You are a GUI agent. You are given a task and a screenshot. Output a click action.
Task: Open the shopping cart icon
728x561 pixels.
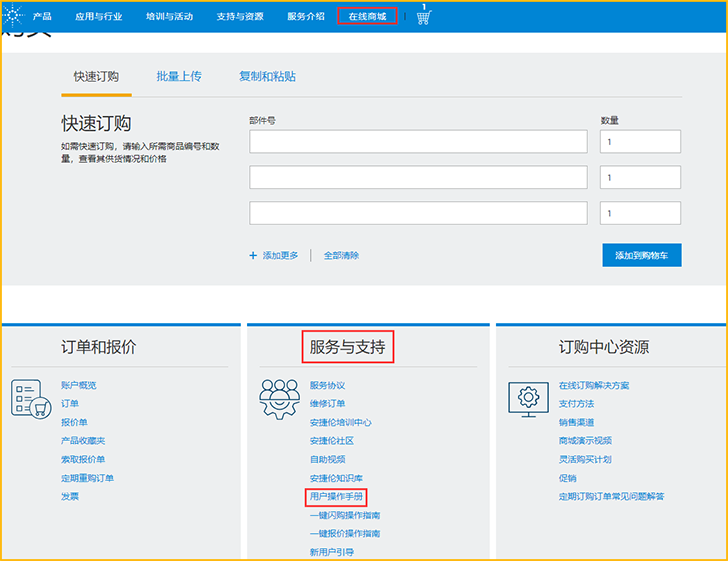pyautogui.click(x=423, y=17)
